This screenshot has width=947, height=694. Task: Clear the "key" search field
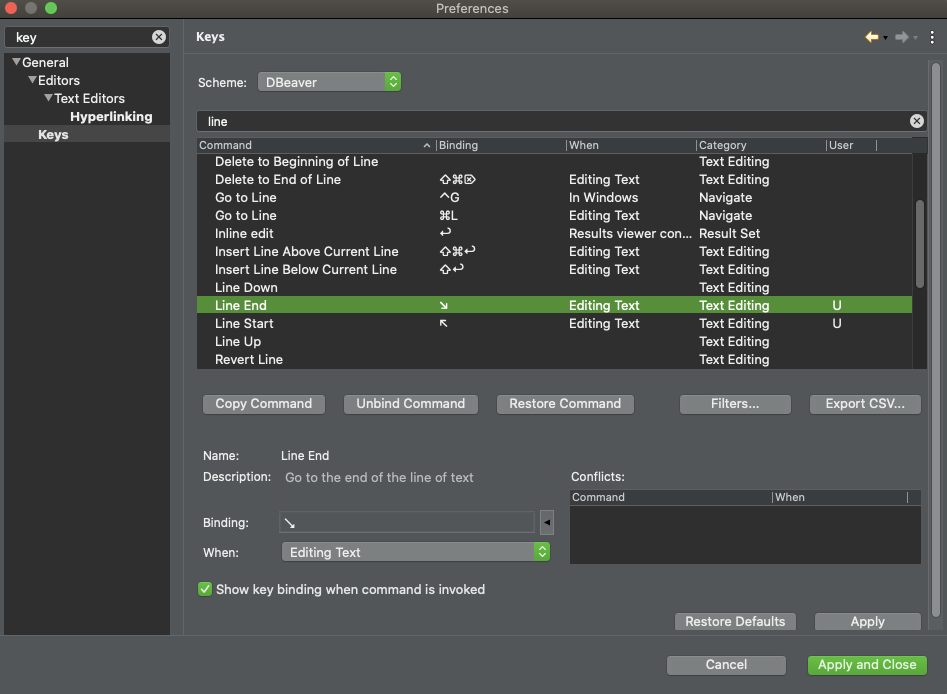[x=158, y=37]
